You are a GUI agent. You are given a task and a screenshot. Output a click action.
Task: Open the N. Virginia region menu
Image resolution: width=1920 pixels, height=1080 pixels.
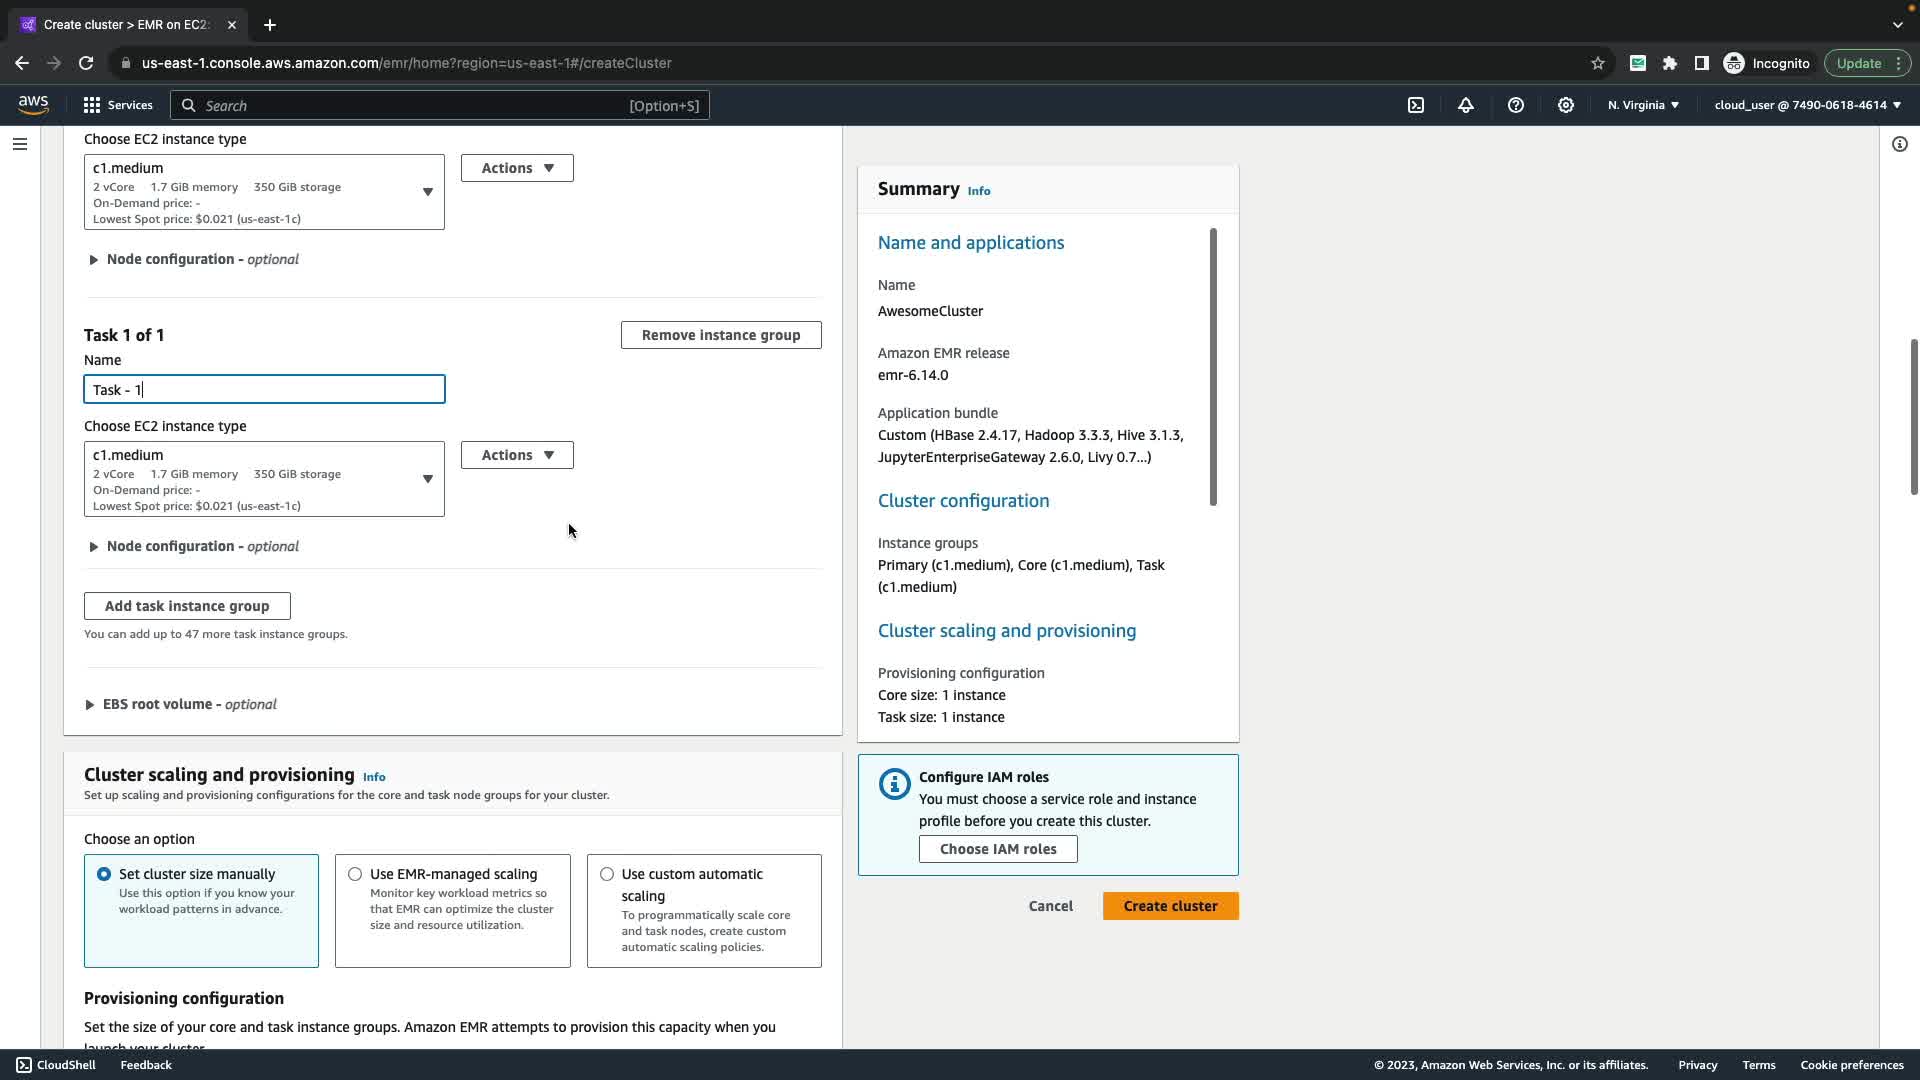(x=1643, y=105)
